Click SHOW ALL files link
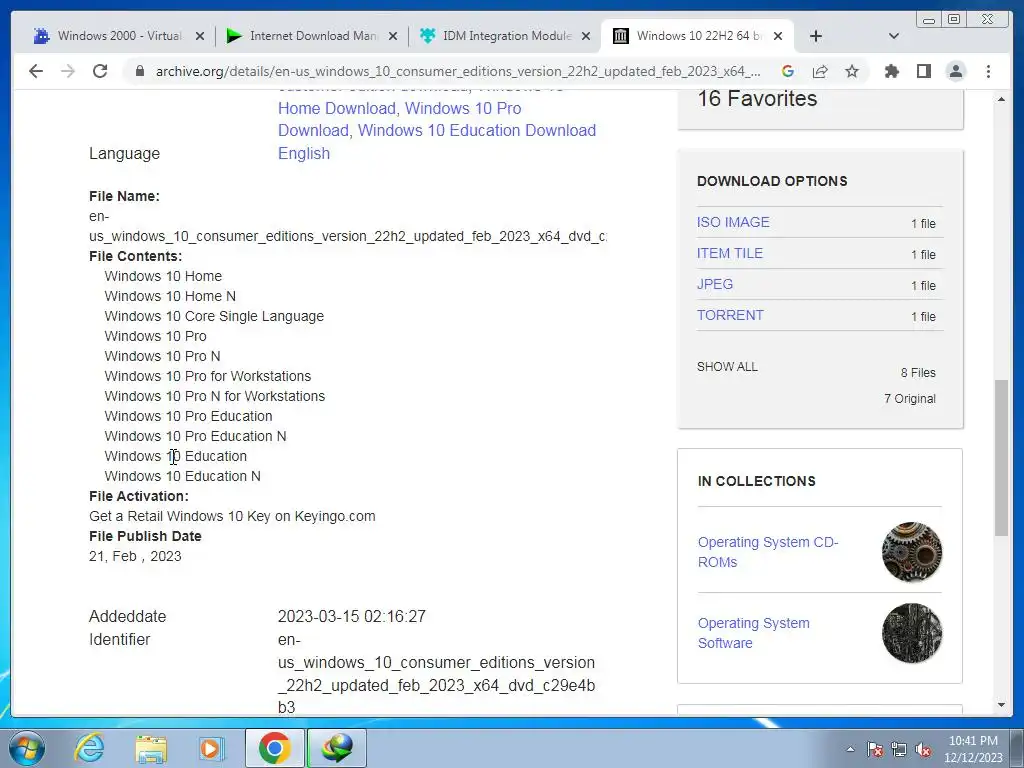This screenshot has height=768, width=1024. point(727,366)
